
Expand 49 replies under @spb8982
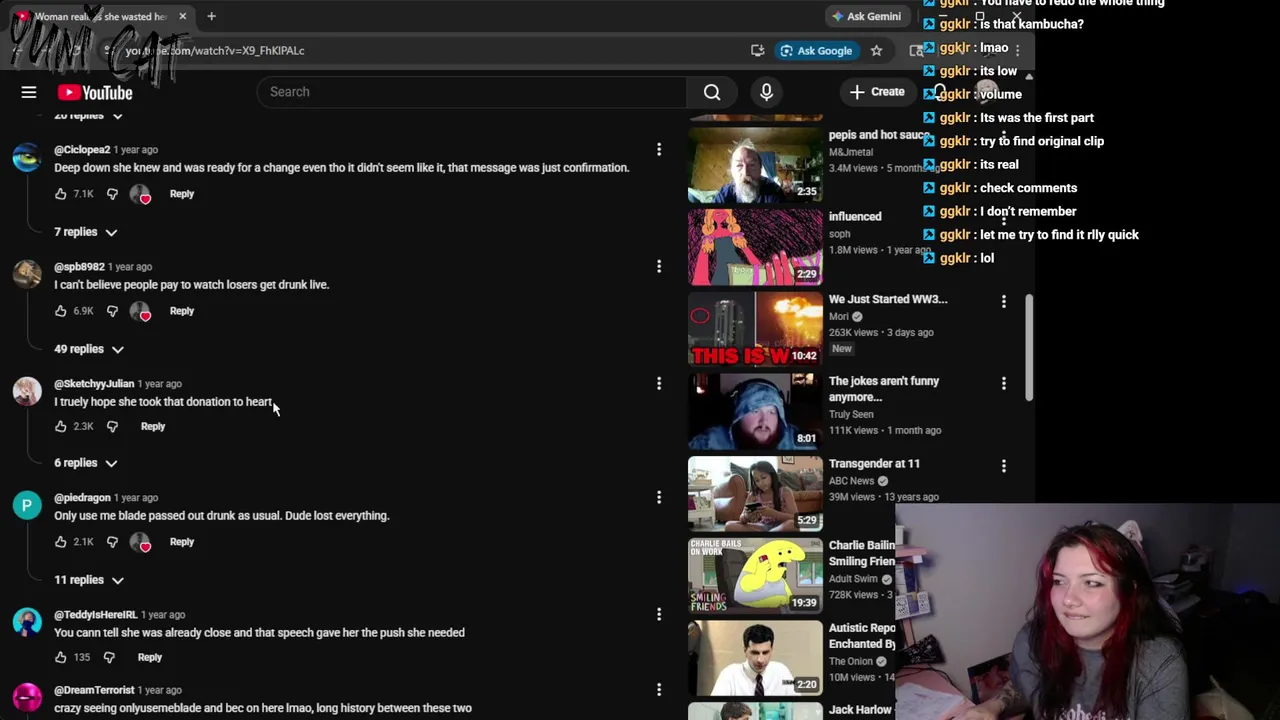click(88, 349)
